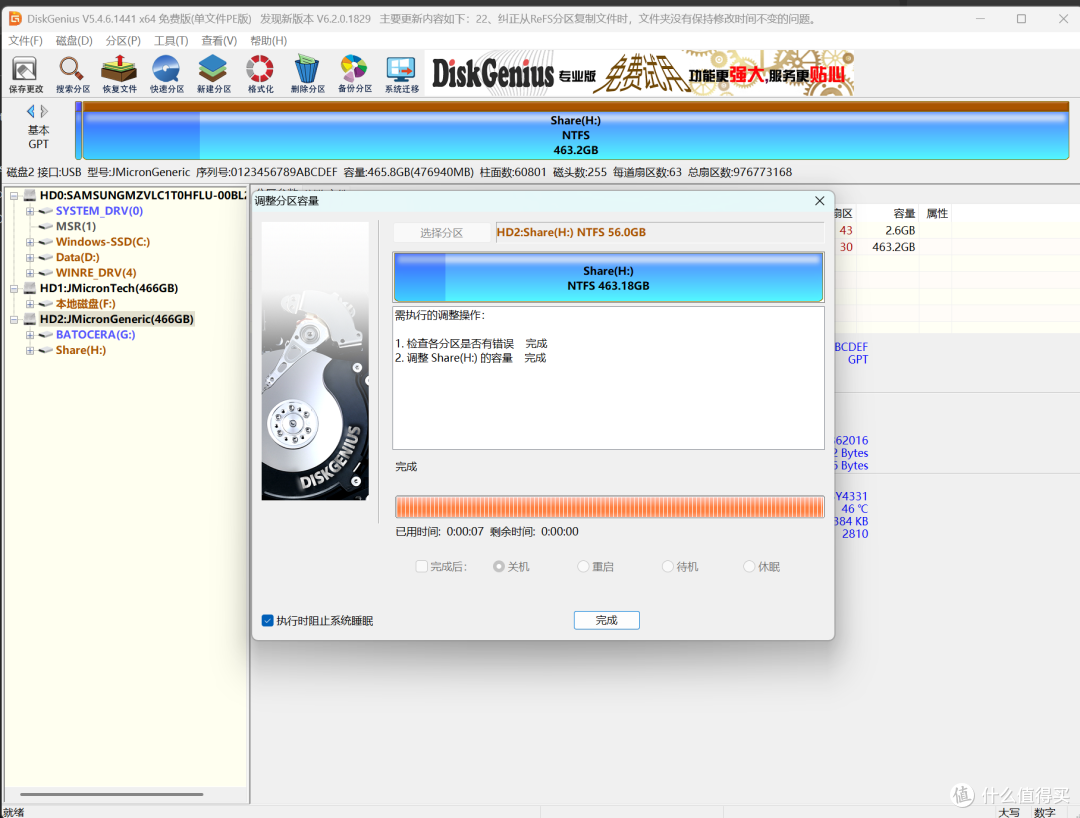Collapse the HD2 JMicronGeneric disk node
The image size is (1080, 818).
(14, 320)
